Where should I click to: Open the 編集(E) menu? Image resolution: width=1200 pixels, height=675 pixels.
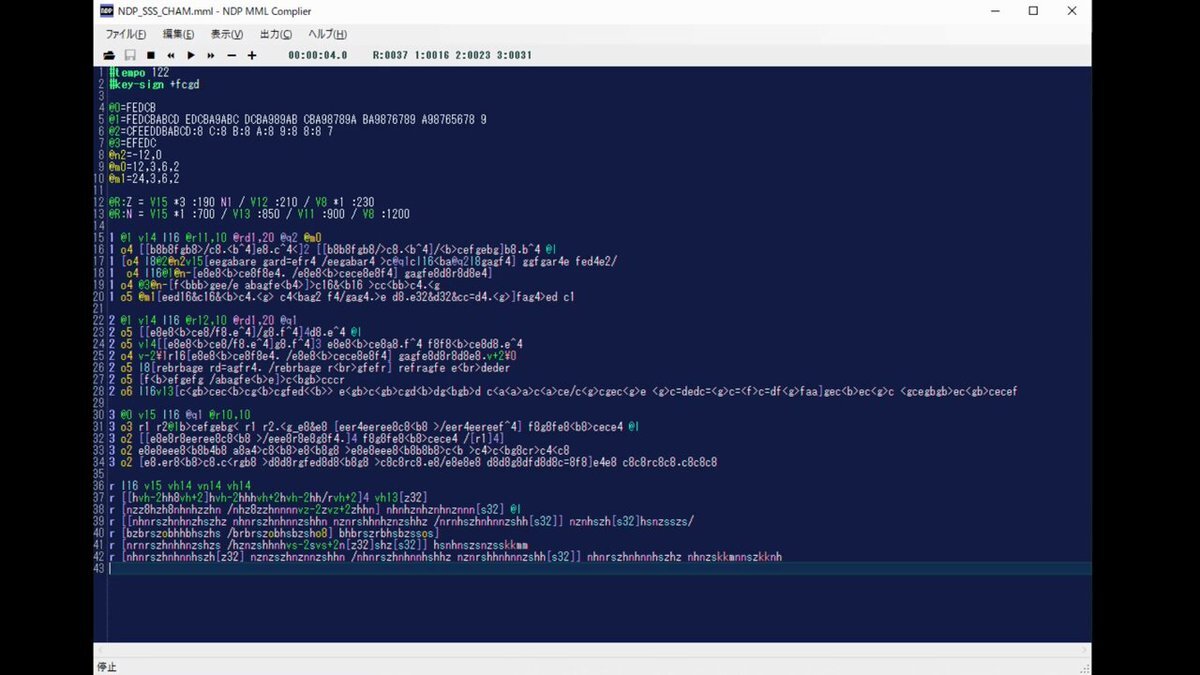[178, 34]
